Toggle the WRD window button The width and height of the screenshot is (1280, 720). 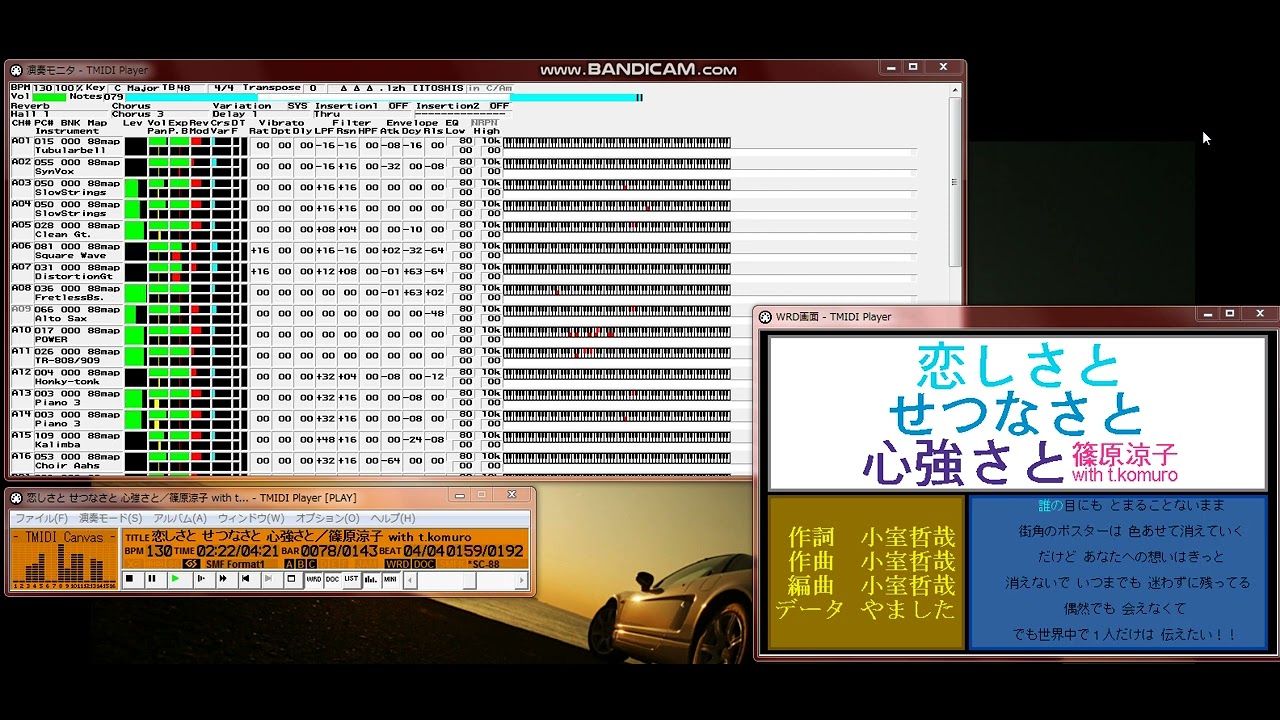(313, 579)
